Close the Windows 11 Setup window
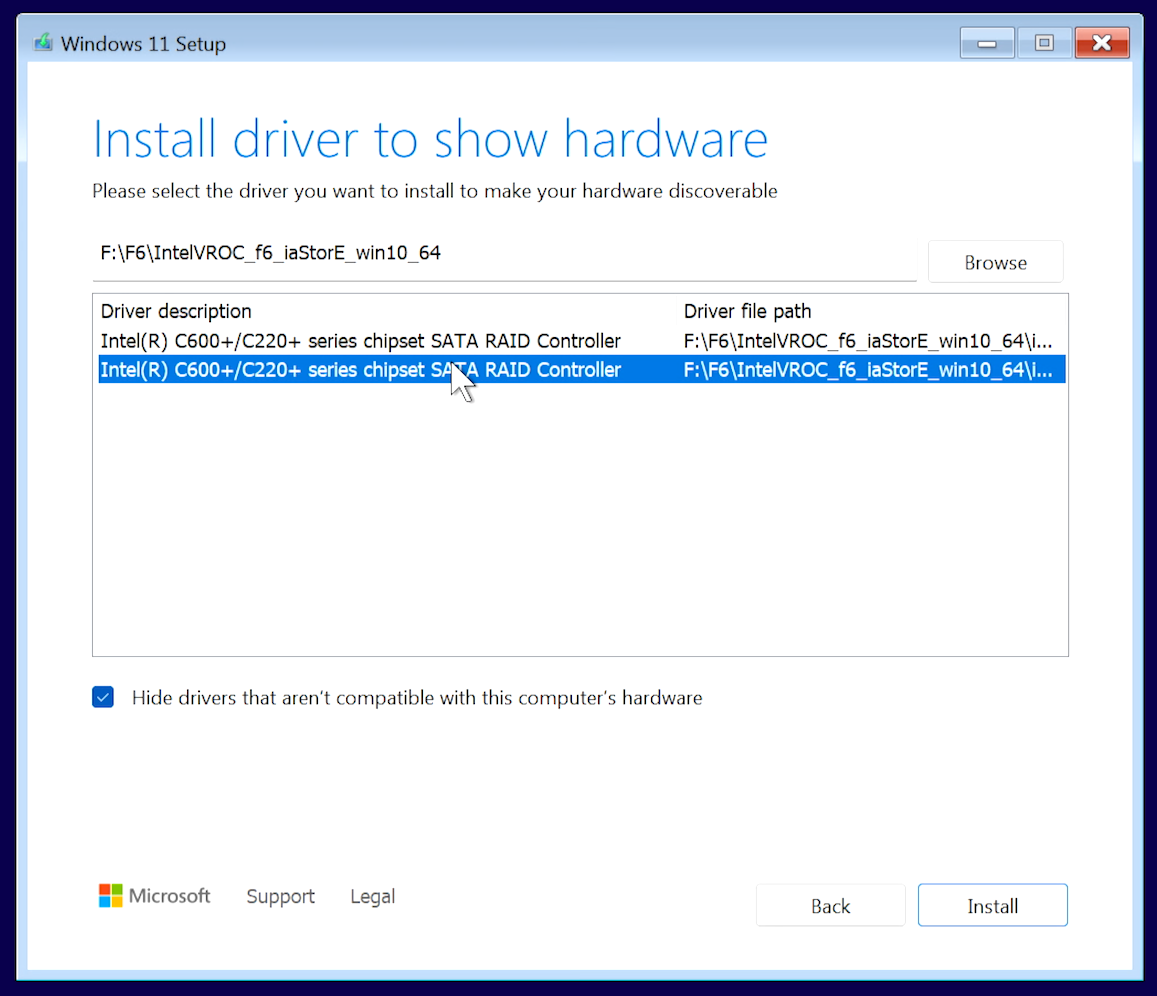The width and height of the screenshot is (1157, 996). (x=1102, y=43)
